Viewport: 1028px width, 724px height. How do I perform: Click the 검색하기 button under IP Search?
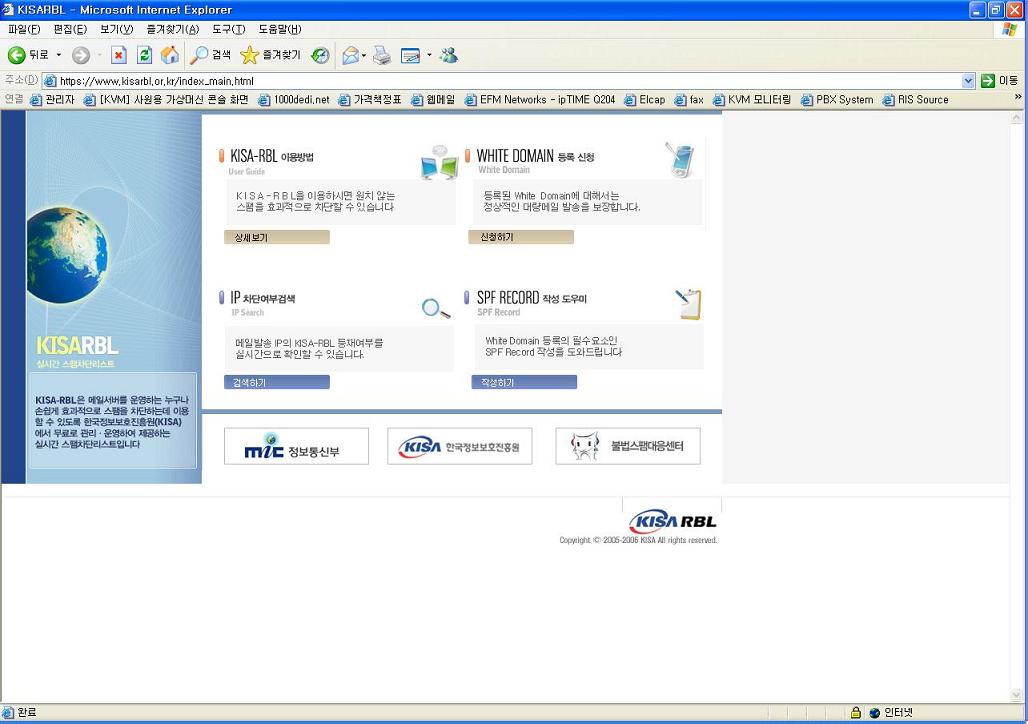point(276,383)
